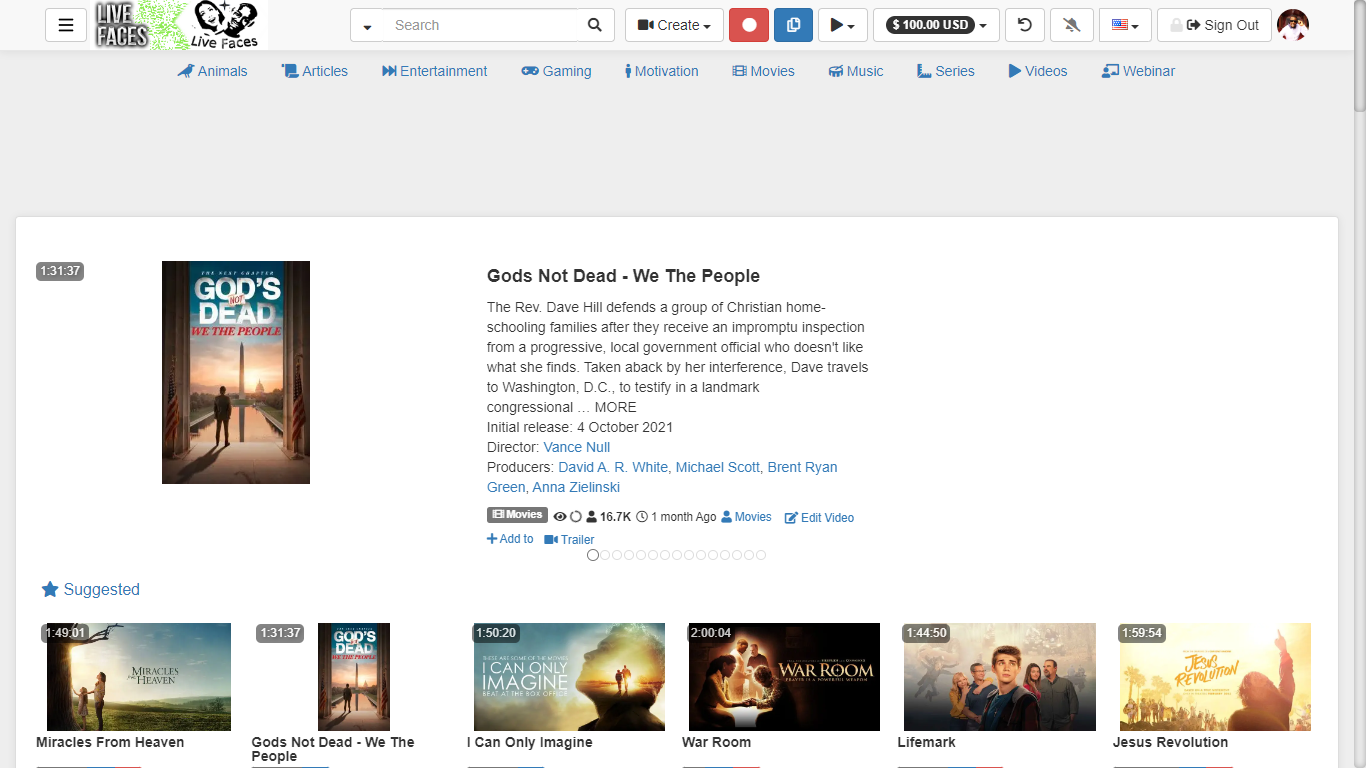Image resolution: width=1366 pixels, height=768 pixels.
Task: Open suggested Gods Not Dead thumbnail
Action: (354, 677)
